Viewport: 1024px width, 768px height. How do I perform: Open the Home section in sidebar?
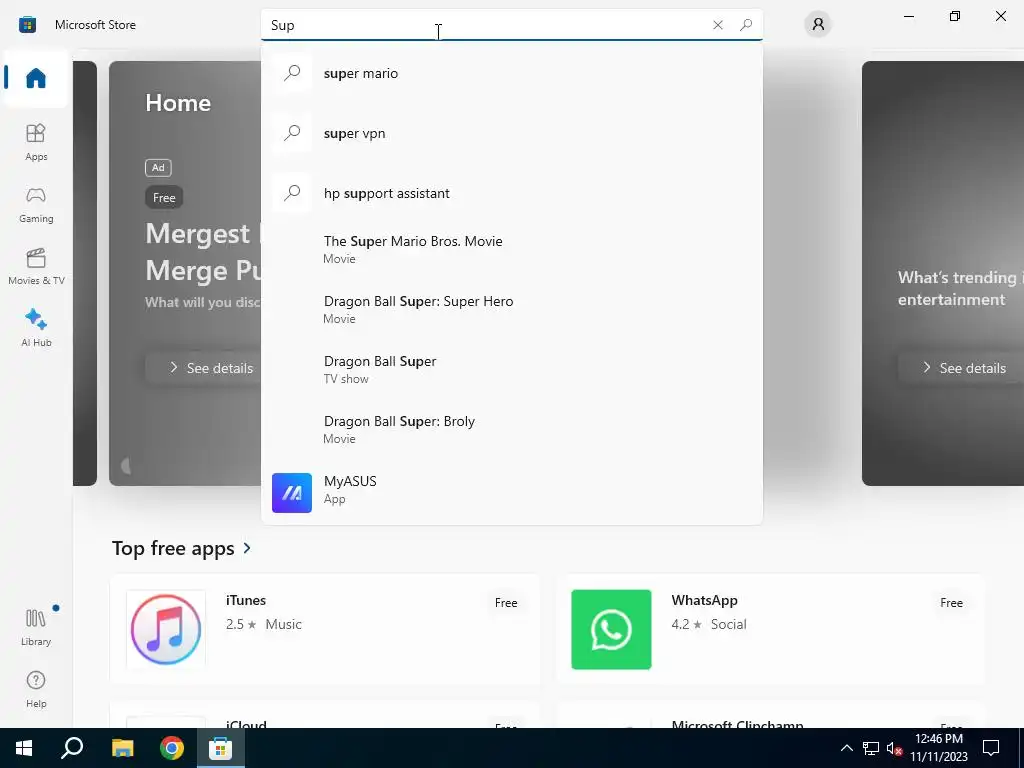tap(36, 78)
